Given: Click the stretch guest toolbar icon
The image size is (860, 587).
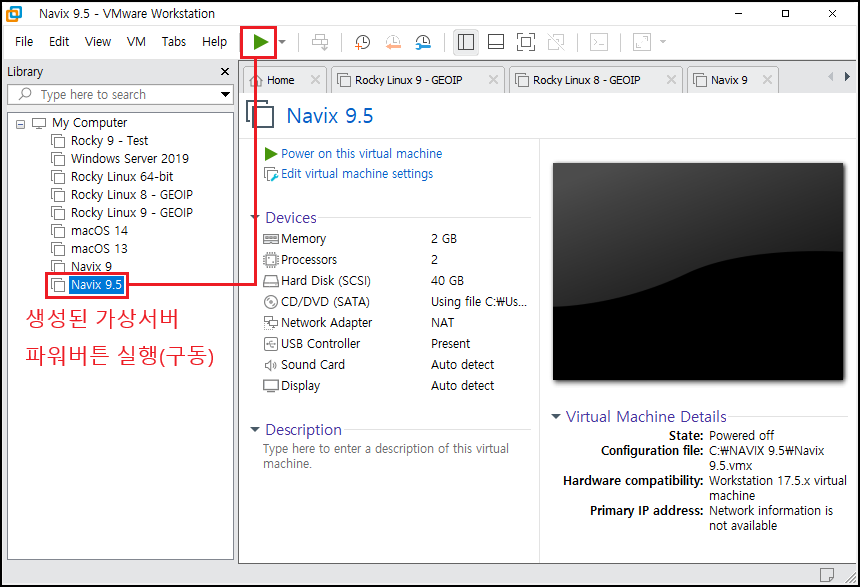Looking at the screenshot, I should pos(641,42).
